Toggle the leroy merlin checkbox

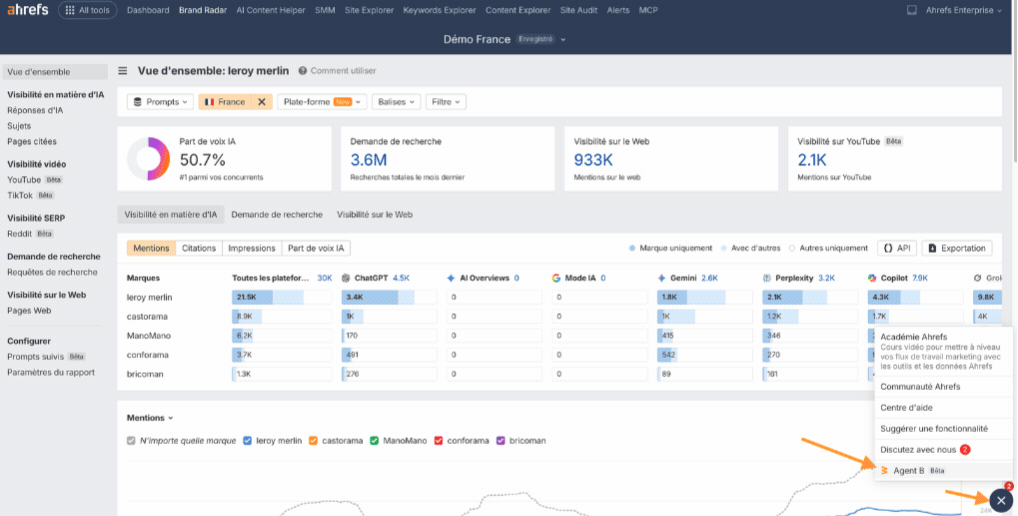pos(247,441)
